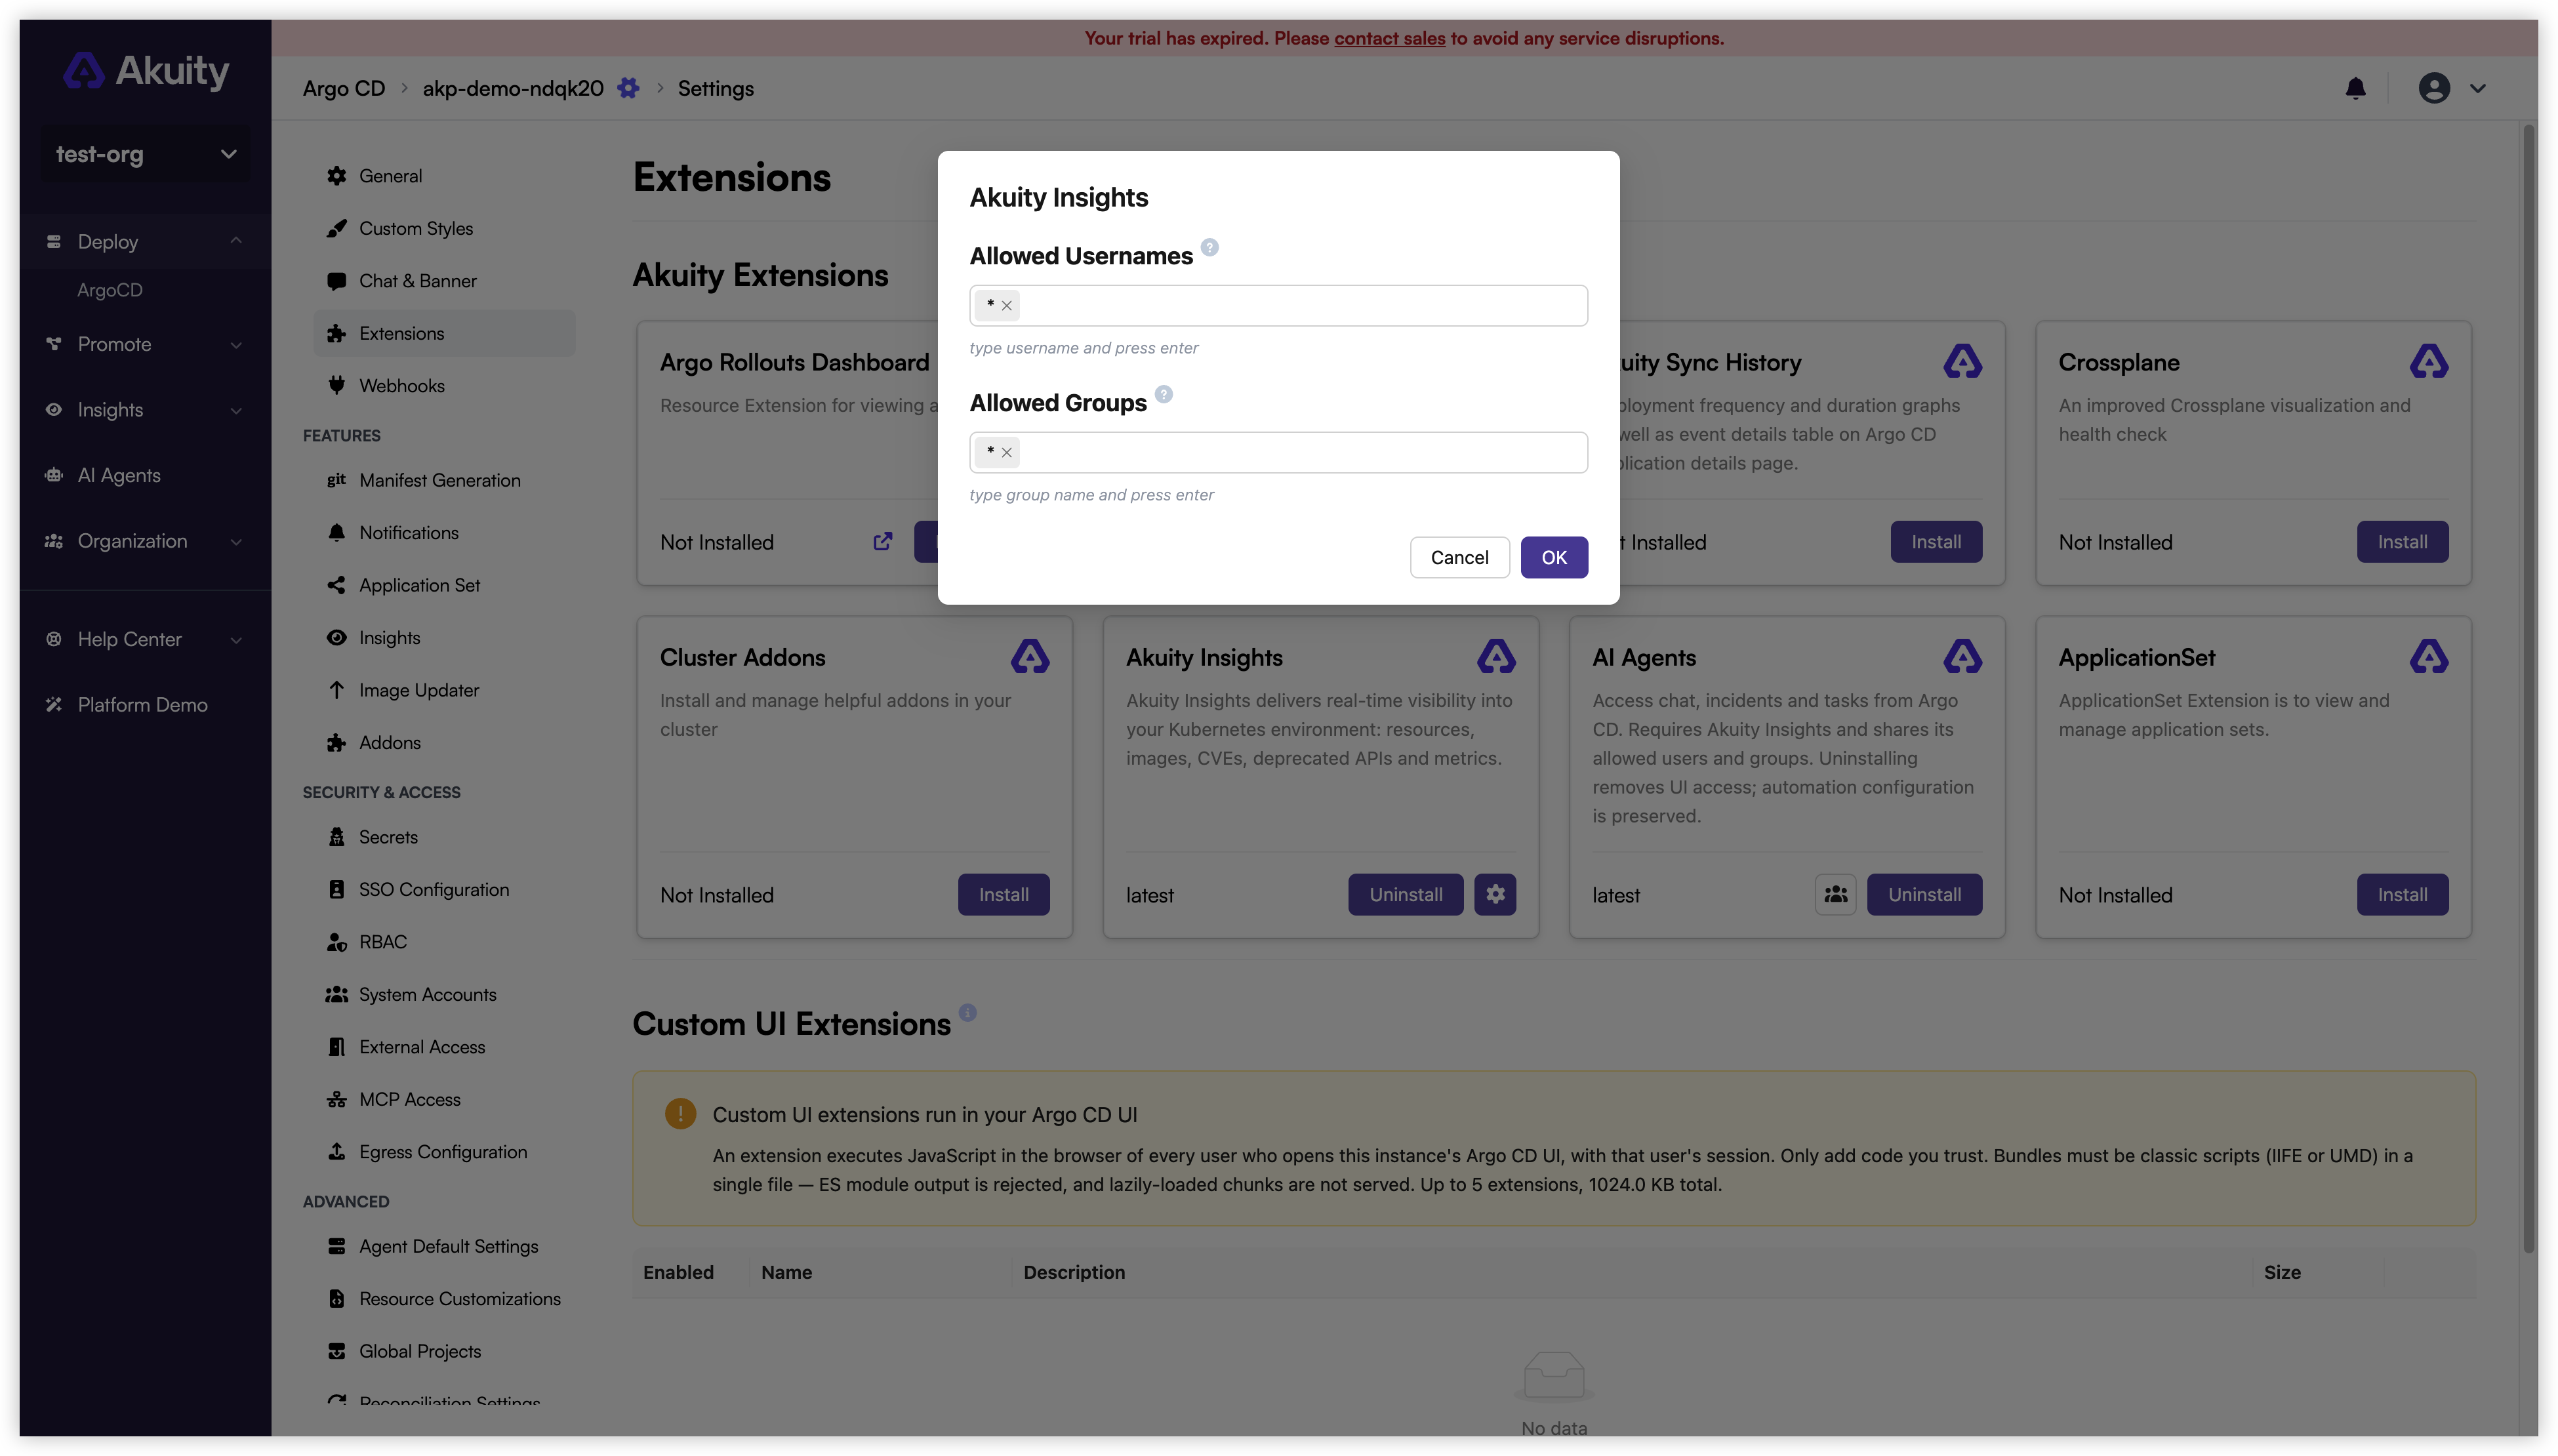Click the Resource Customizations icon
Image resolution: width=2558 pixels, height=1456 pixels.
coord(336,1299)
